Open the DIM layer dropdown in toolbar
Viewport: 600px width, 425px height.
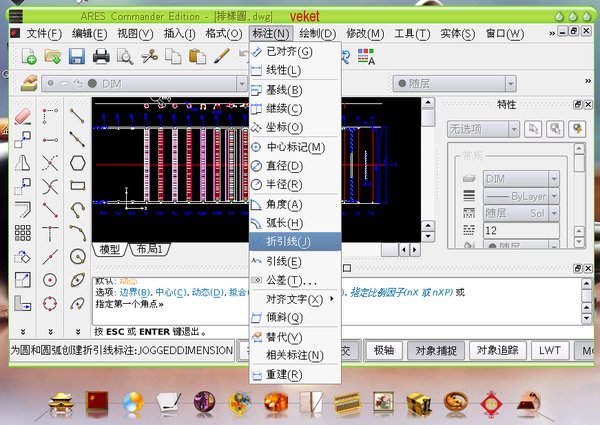click(160, 83)
